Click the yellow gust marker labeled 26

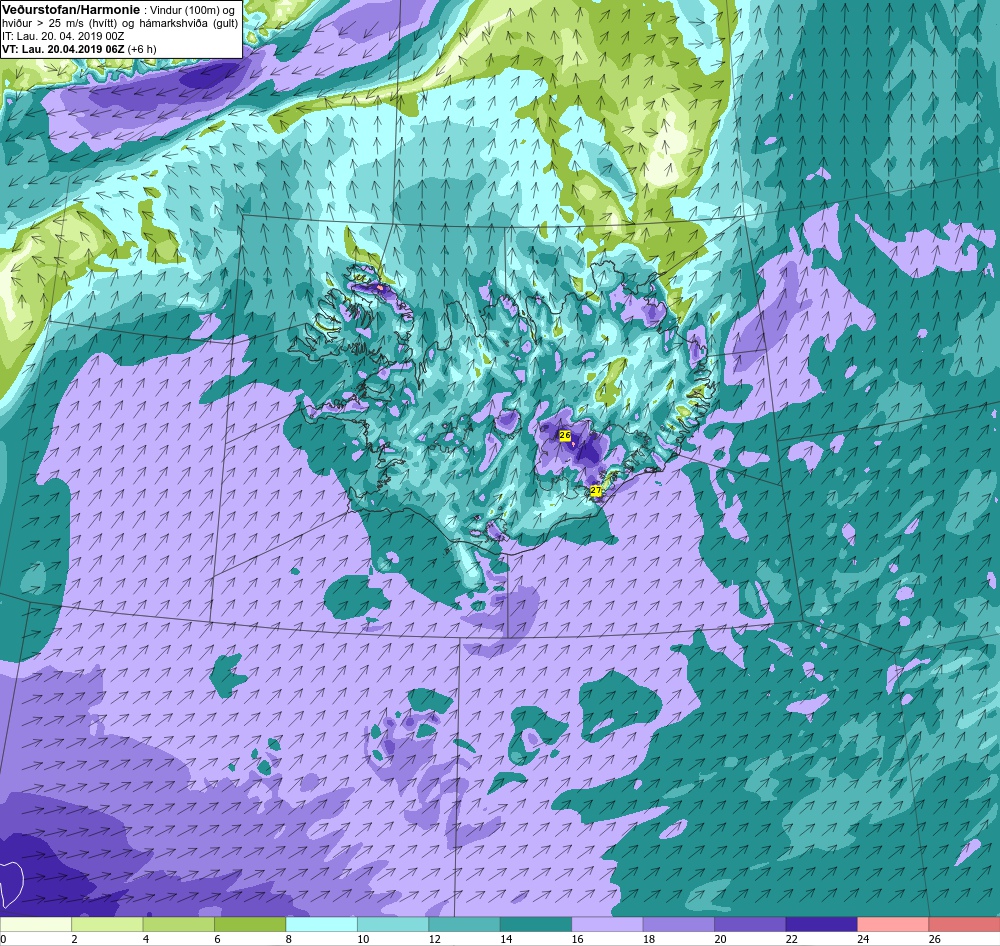(x=564, y=435)
